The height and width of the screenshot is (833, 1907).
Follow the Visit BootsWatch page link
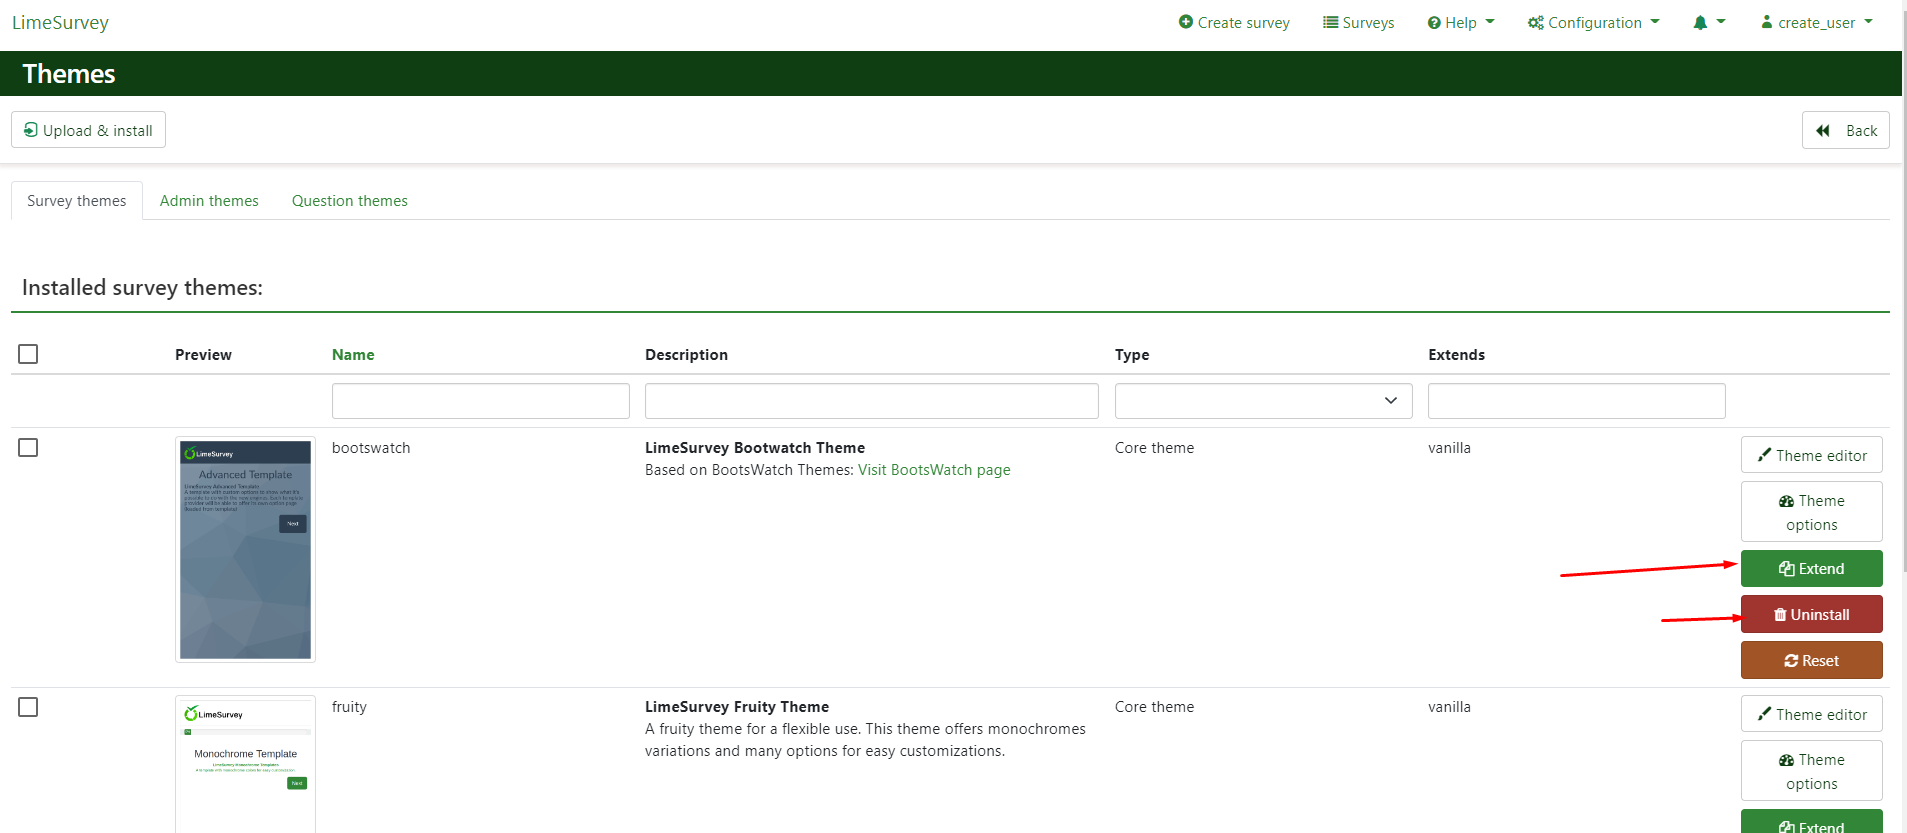point(934,470)
